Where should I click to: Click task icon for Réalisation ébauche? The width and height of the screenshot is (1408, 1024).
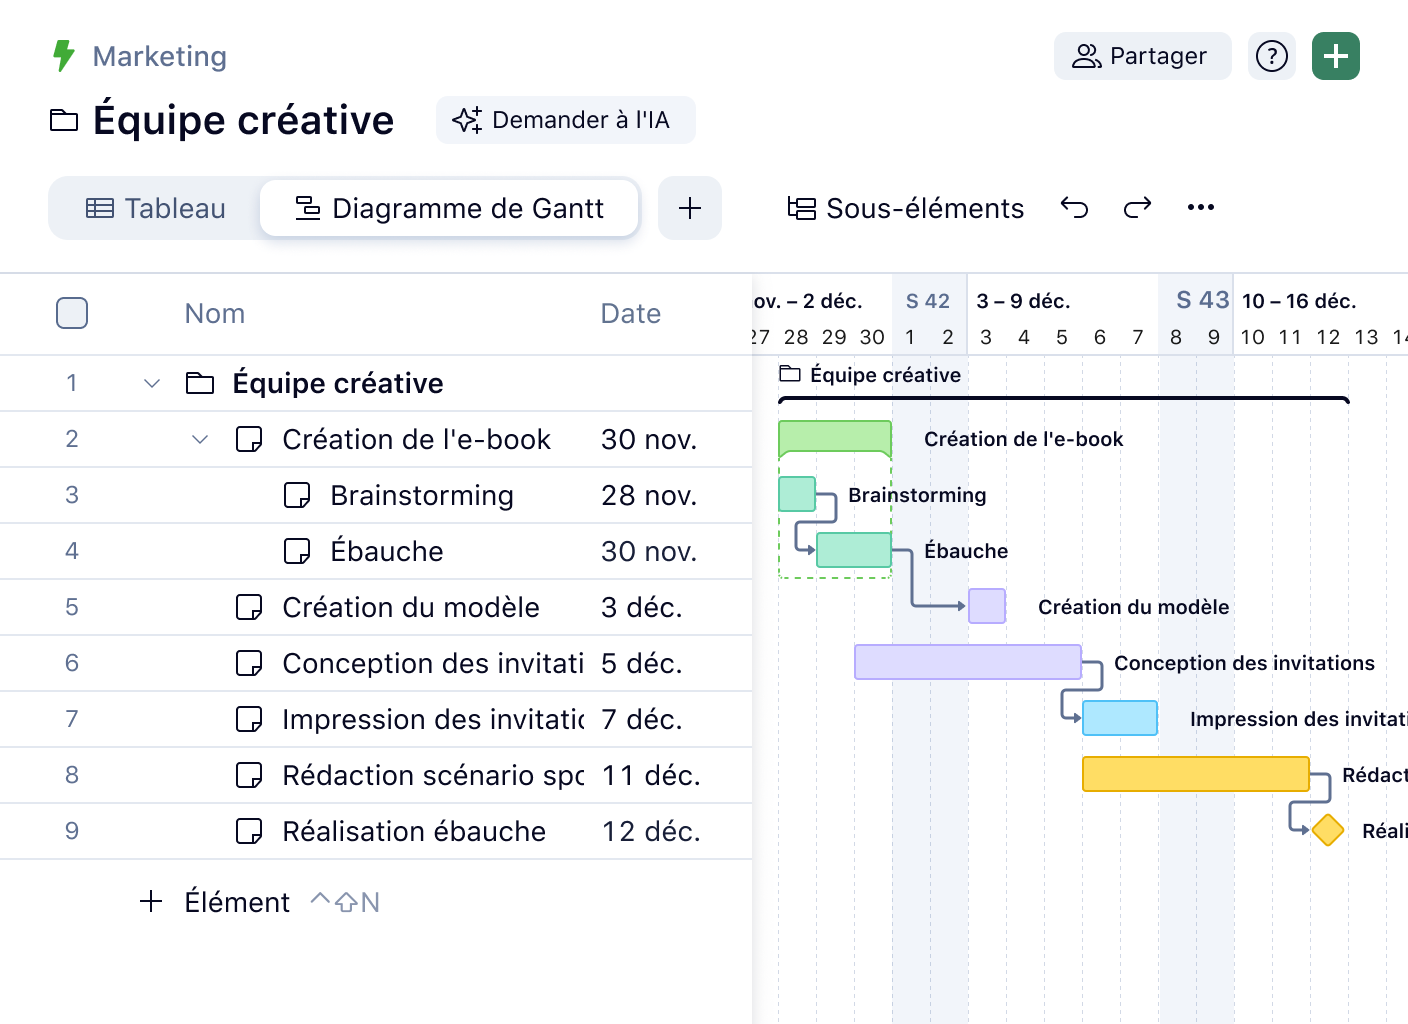pyautogui.click(x=249, y=831)
